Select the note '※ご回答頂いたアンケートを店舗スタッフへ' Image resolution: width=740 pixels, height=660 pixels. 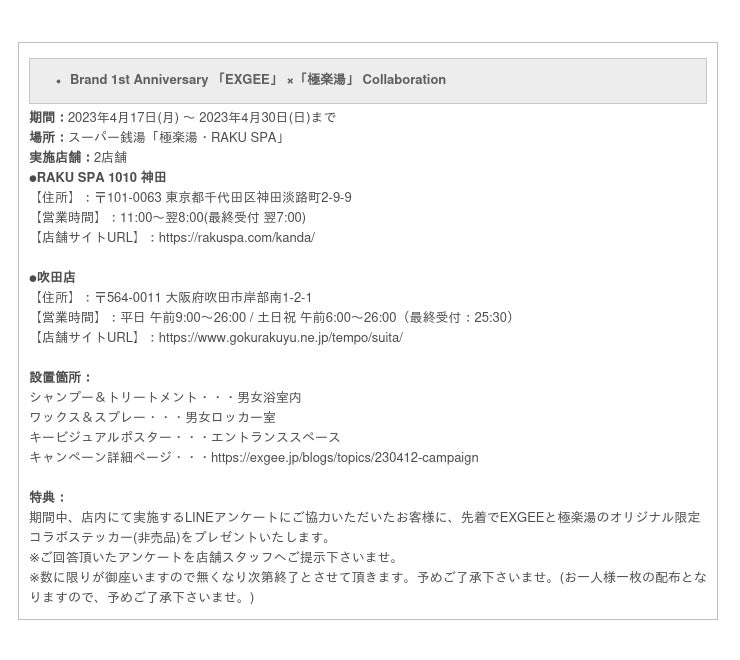coord(214,557)
